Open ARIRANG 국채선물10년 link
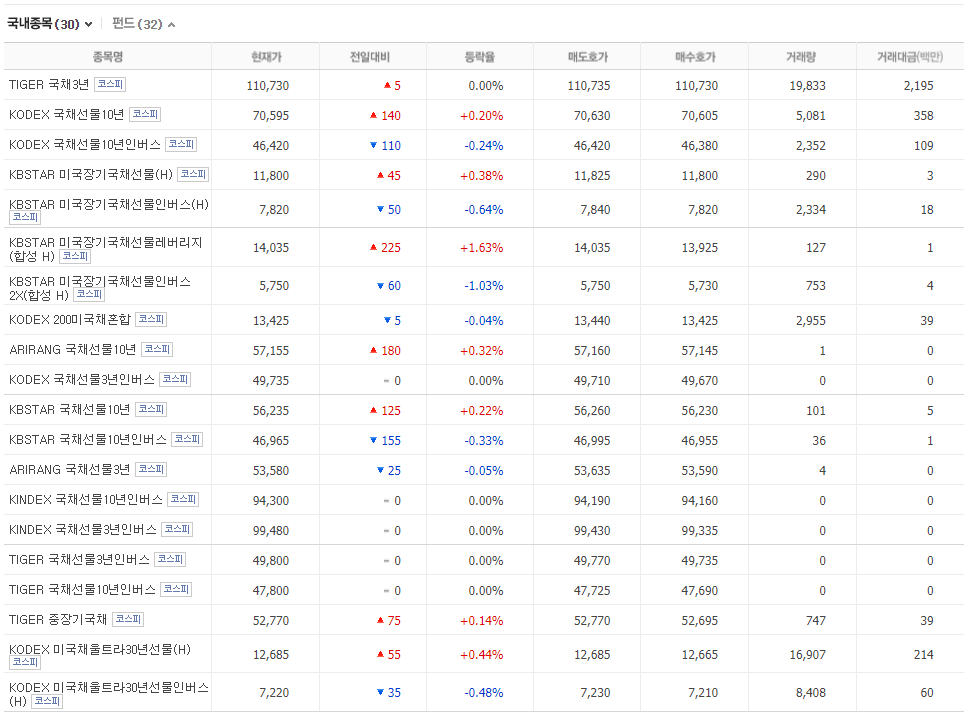Screen dimensions: 973x724 73,350
